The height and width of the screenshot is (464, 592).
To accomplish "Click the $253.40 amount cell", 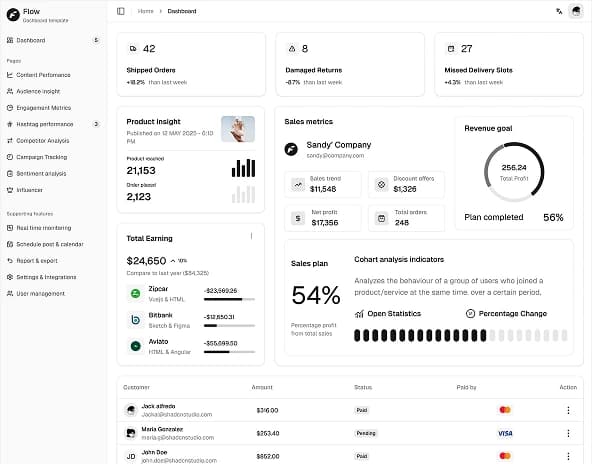I will [x=268, y=433].
